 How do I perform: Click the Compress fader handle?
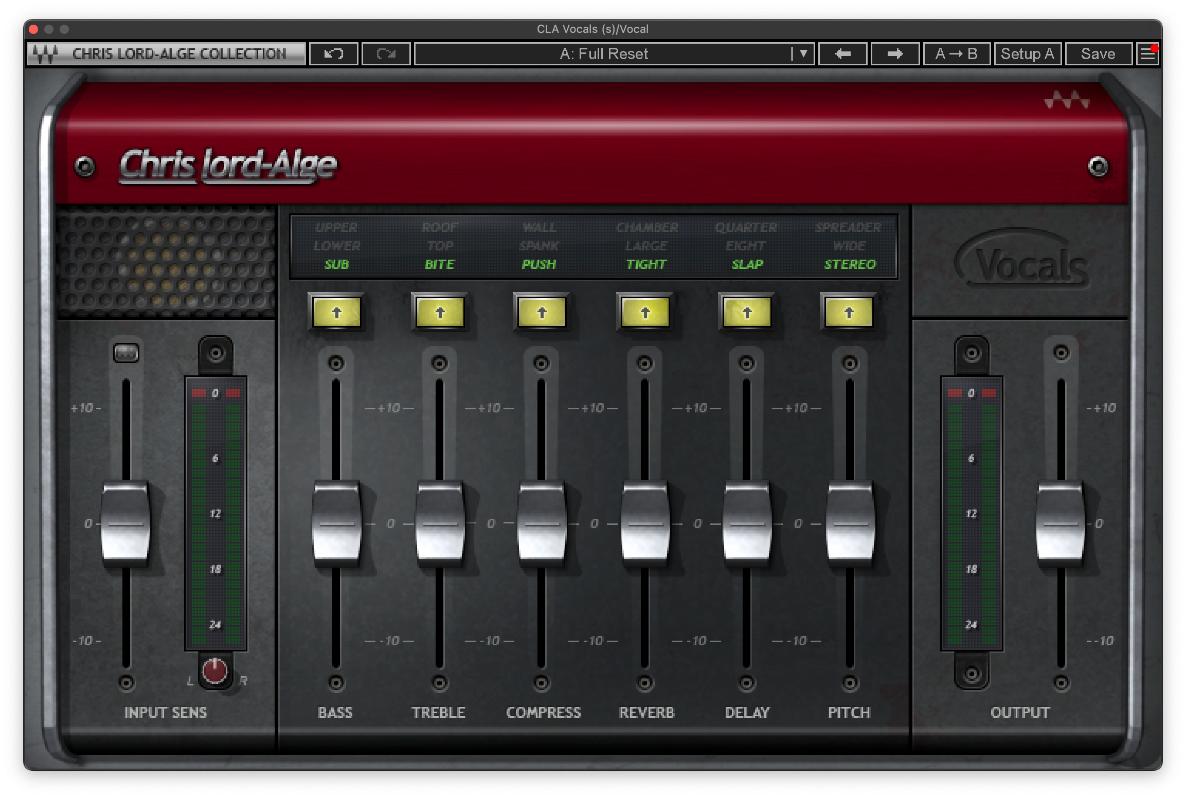542,523
